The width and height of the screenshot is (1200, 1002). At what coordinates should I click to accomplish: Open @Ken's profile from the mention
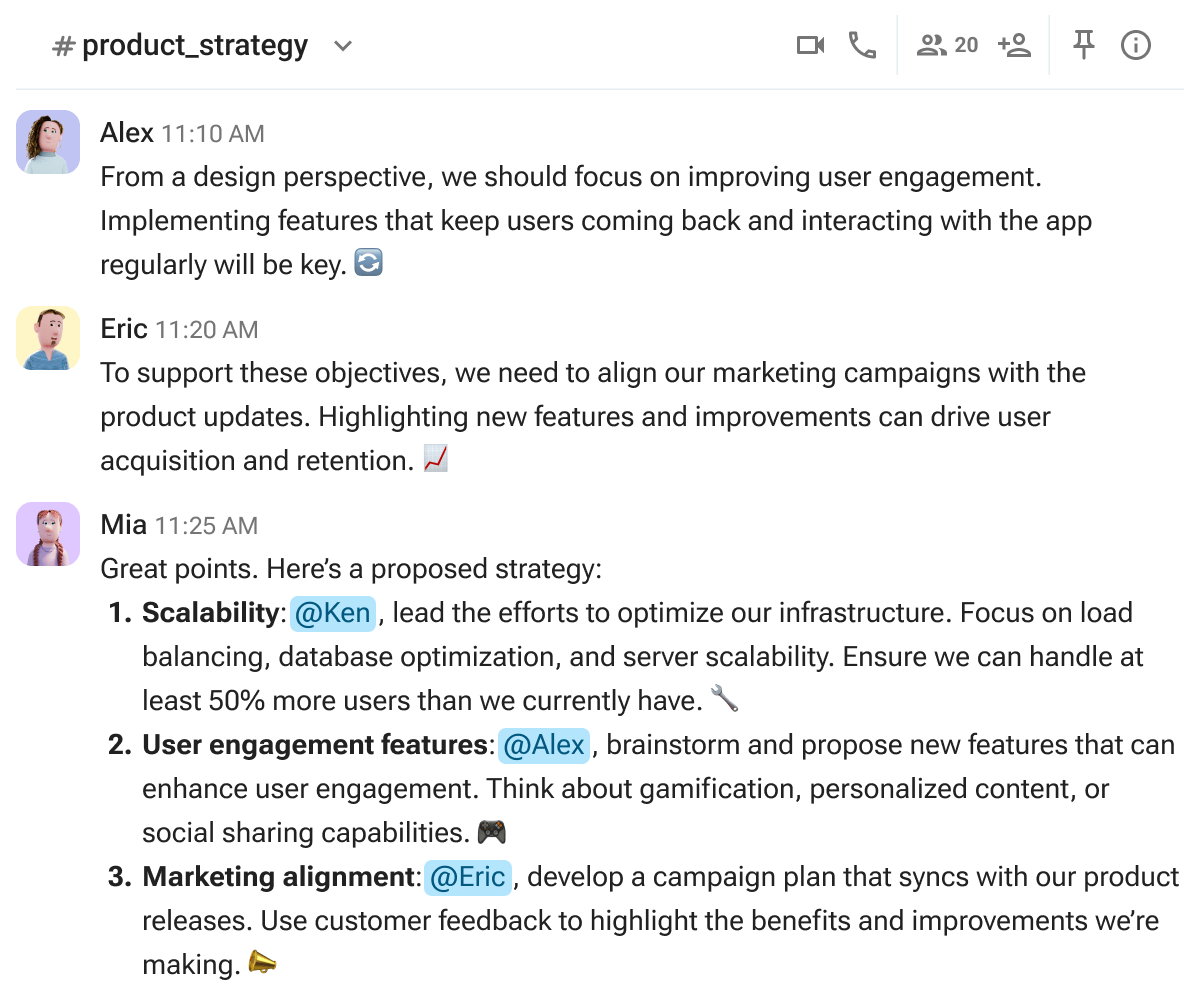pyautogui.click(x=333, y=613)
